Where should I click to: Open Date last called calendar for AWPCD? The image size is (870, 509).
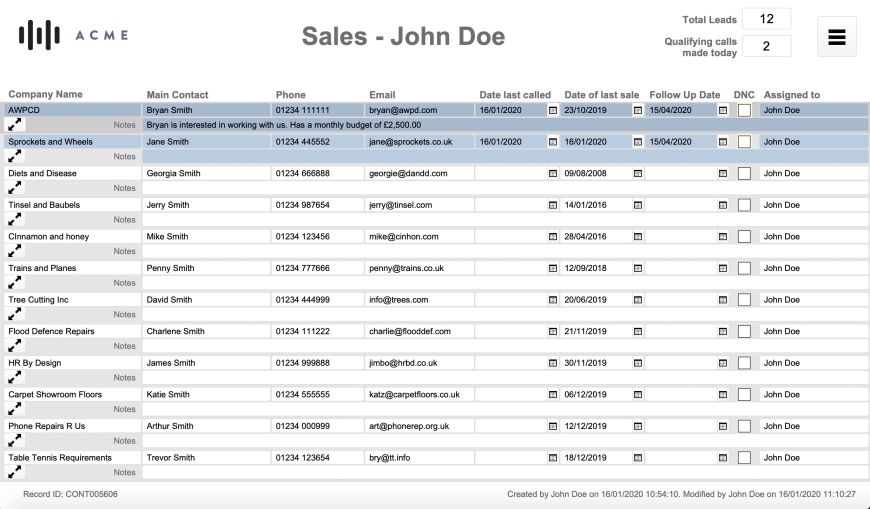[553, 110]
